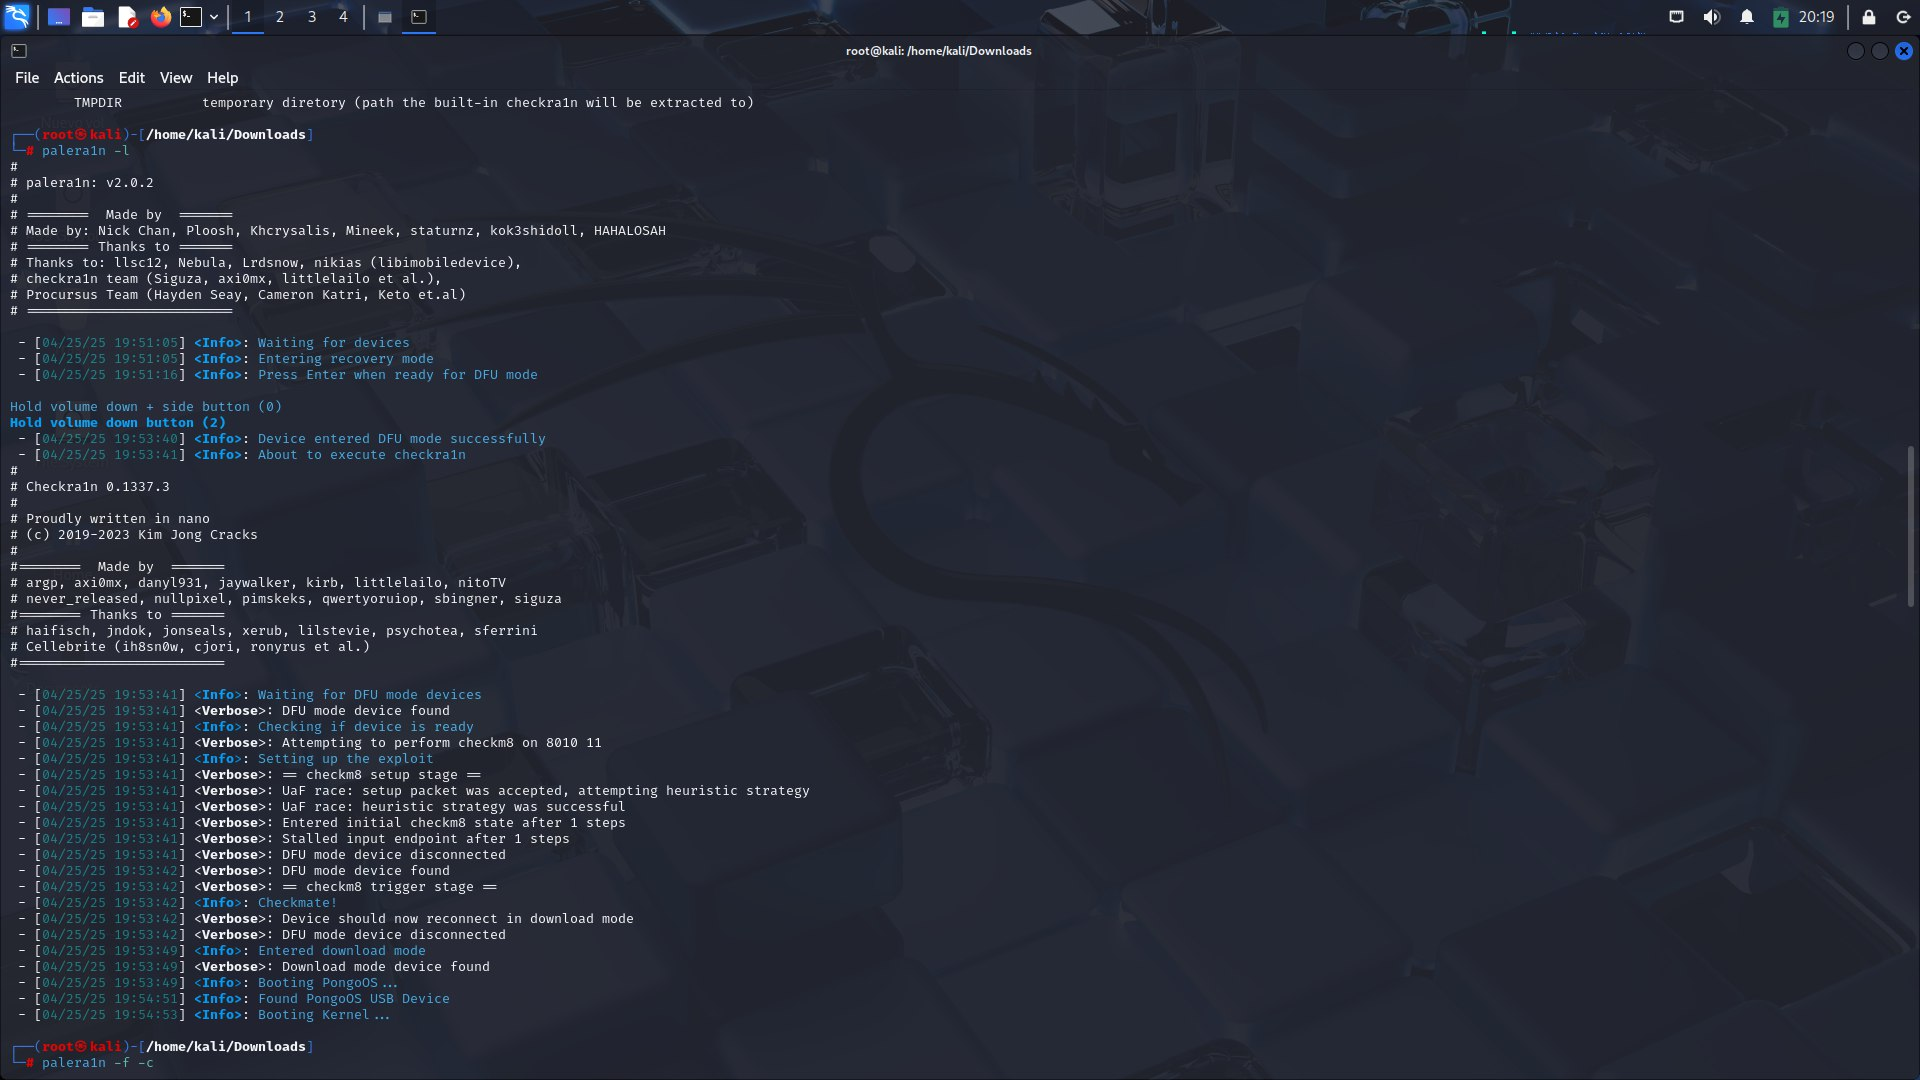Click the show desktop panel icon
1920x1080 pixels.
click(x=59, y=17)
